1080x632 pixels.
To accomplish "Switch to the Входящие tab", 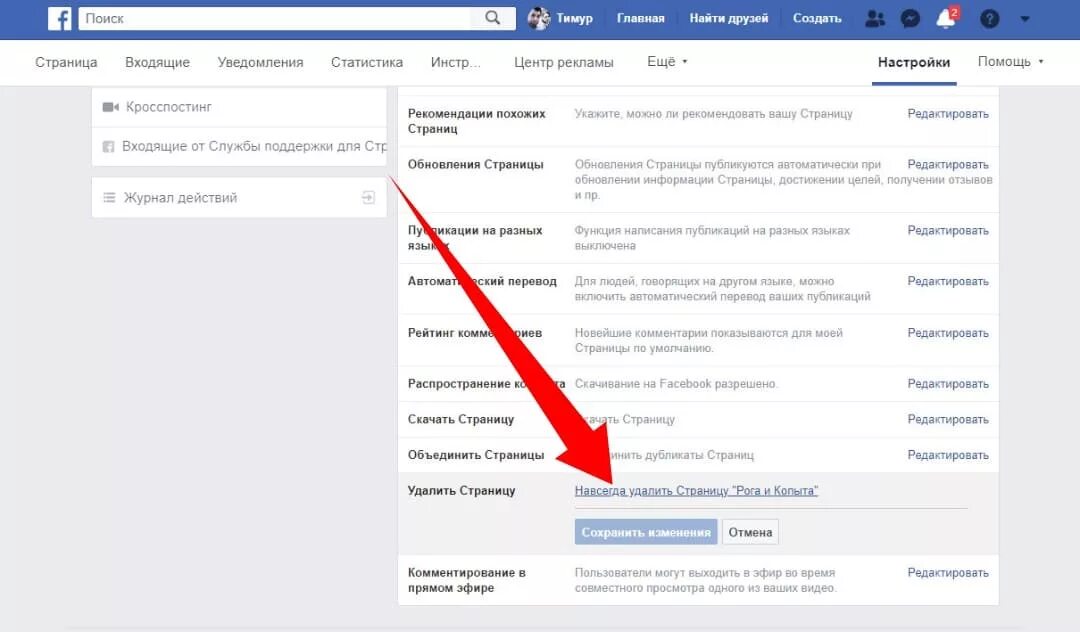I will 157,62.
